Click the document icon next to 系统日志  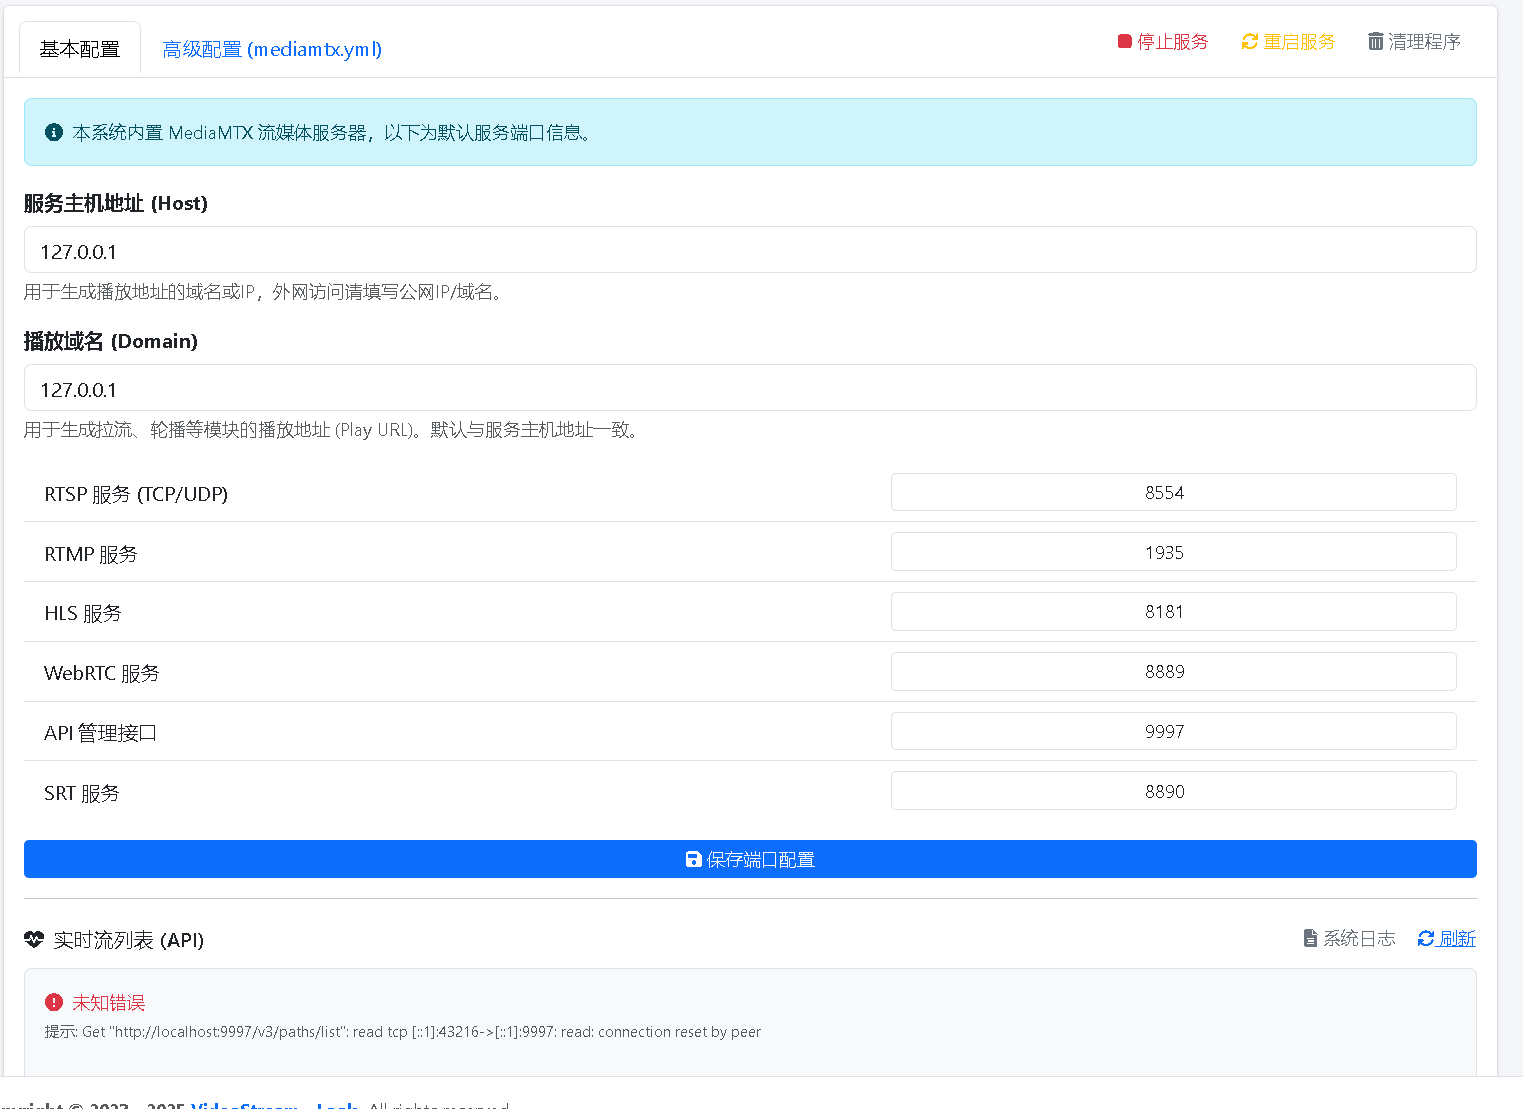click(1310, 938)
